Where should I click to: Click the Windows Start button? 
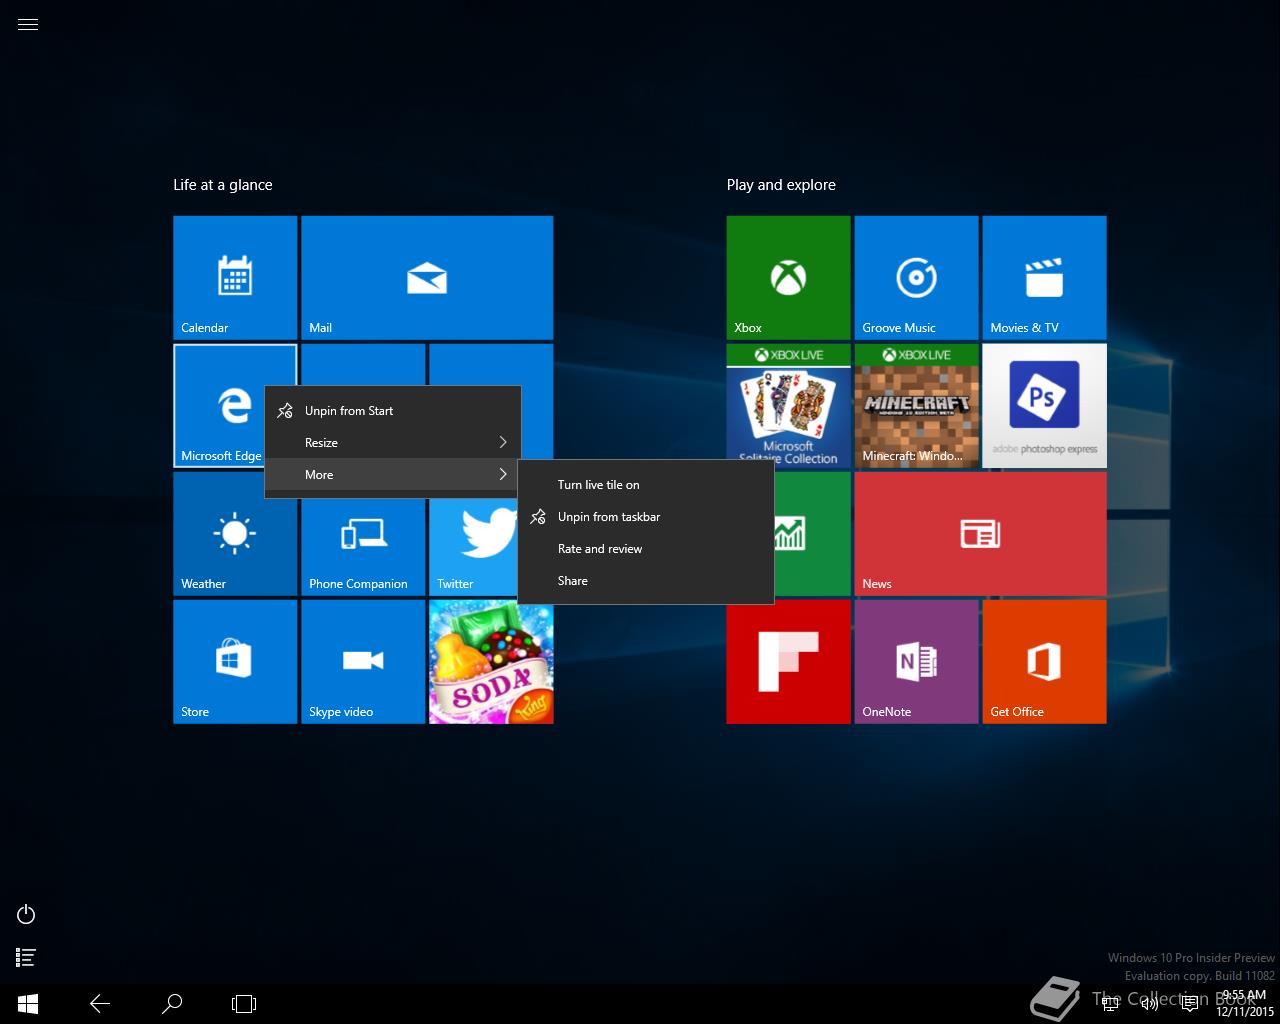click(28, 1004)
